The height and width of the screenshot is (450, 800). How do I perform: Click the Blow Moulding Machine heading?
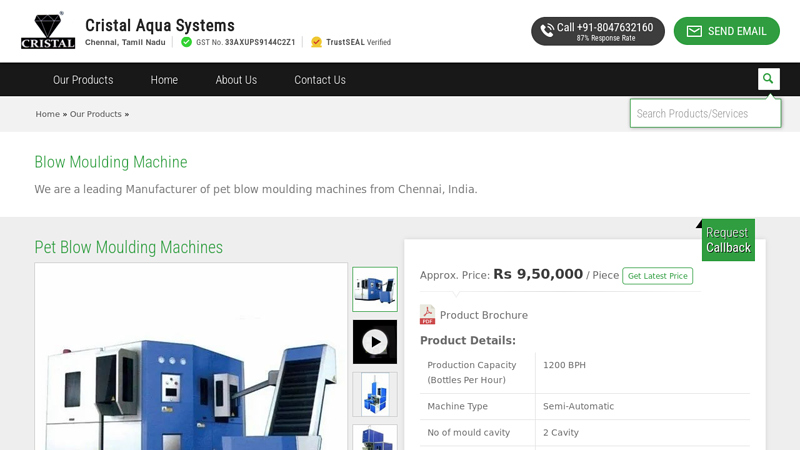coord(111,162)
